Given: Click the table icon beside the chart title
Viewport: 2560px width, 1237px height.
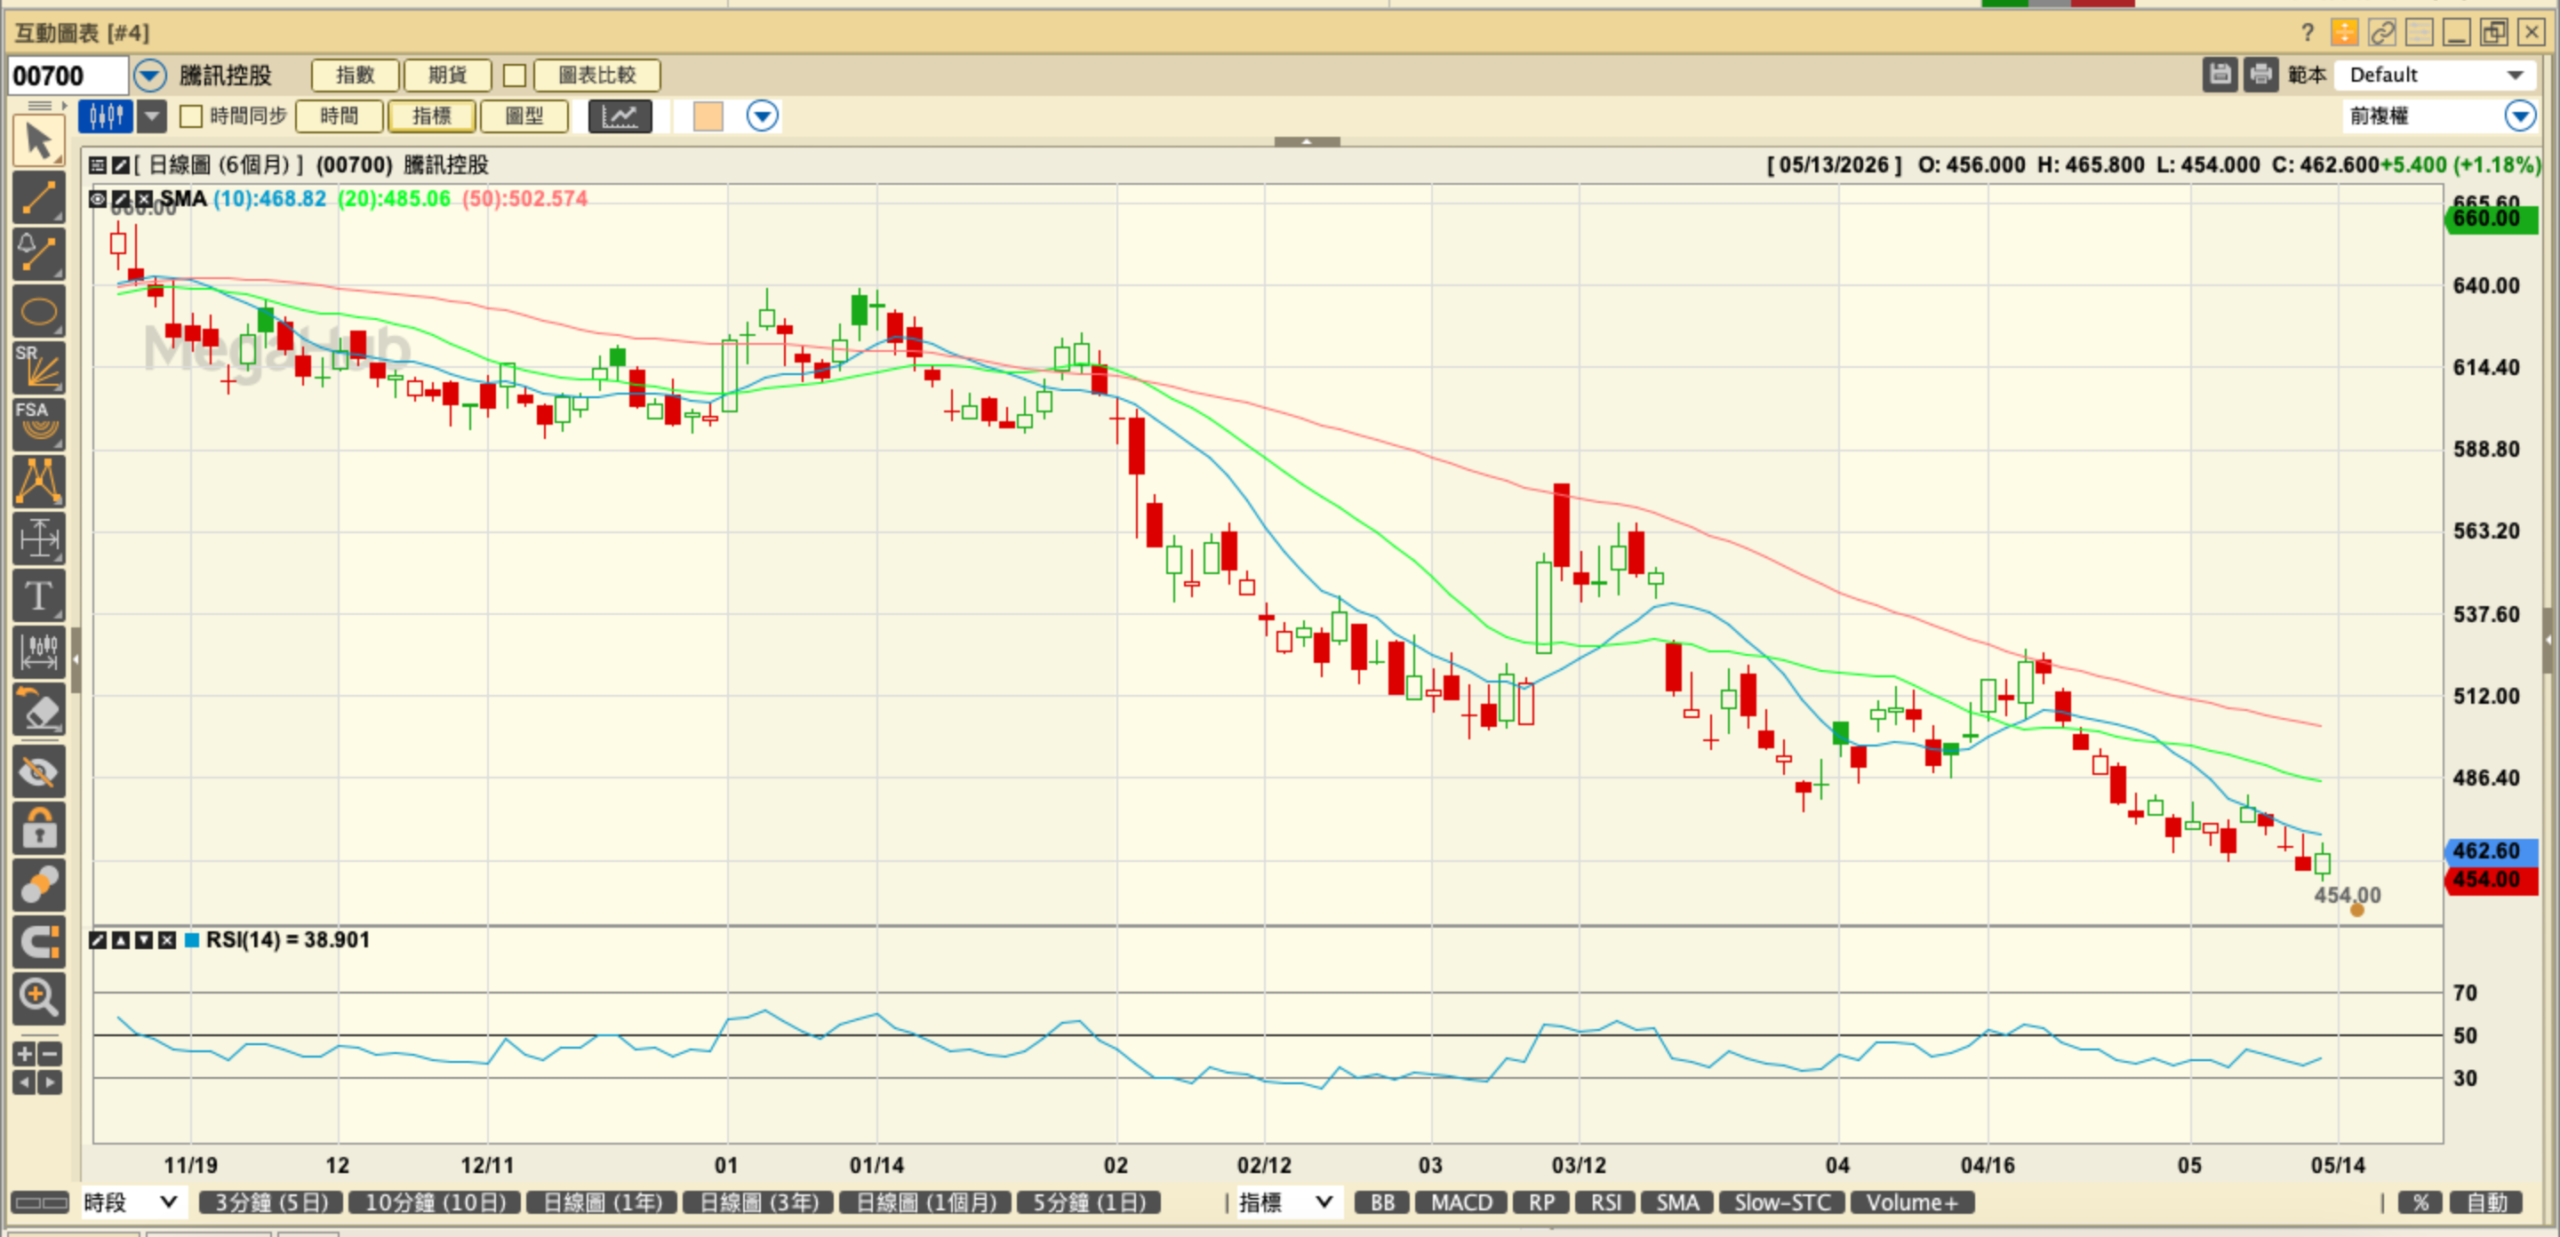Looking at the screenshot, I should click(98, 165).
